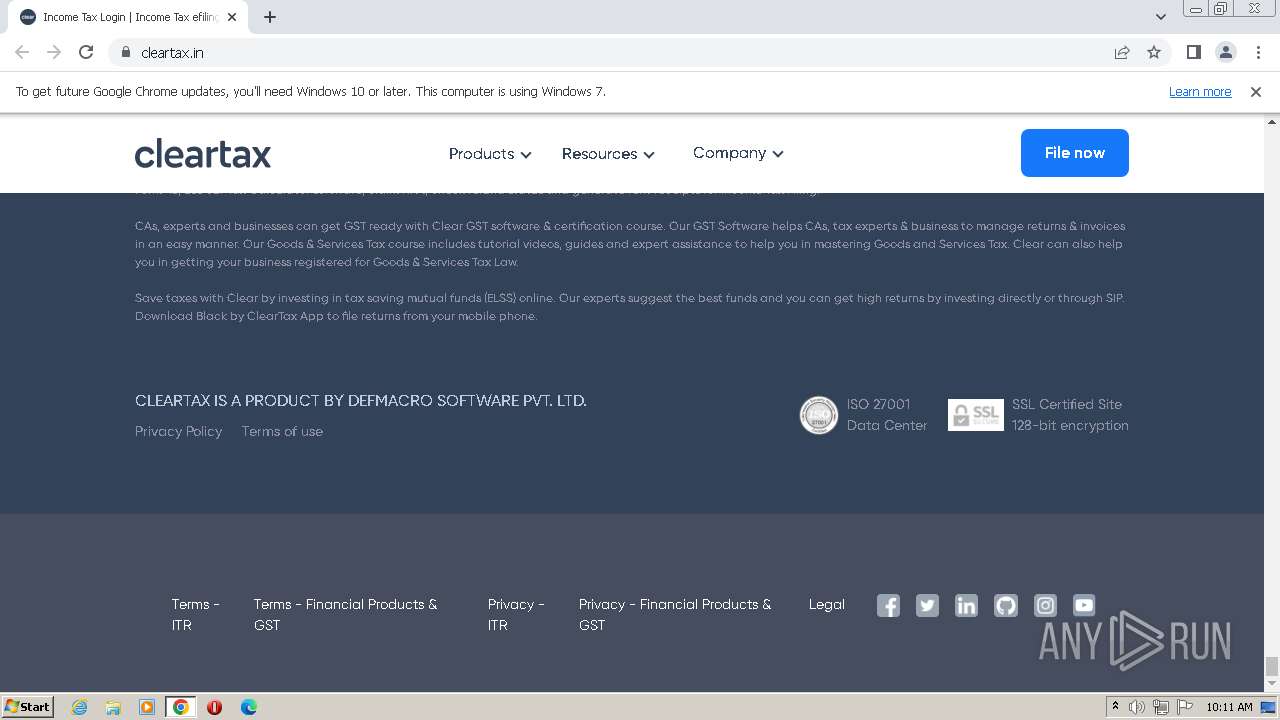Click the vertical page scrollbar thumb
This screenshot has width=1280, height=720.
tap(1272, 667)
